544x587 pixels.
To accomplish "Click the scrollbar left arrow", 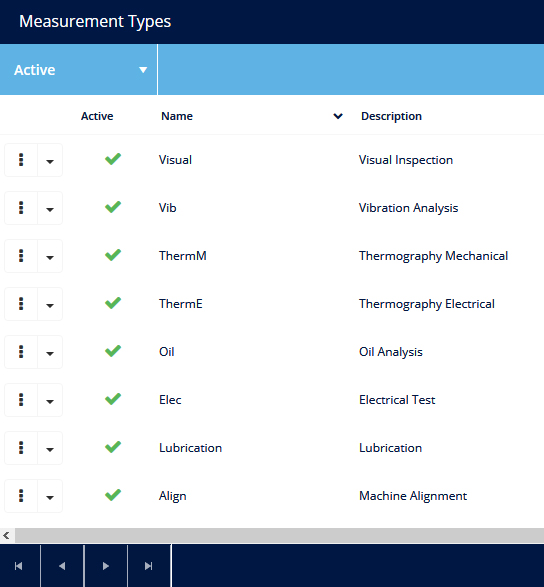I will (x=6, y=535).
